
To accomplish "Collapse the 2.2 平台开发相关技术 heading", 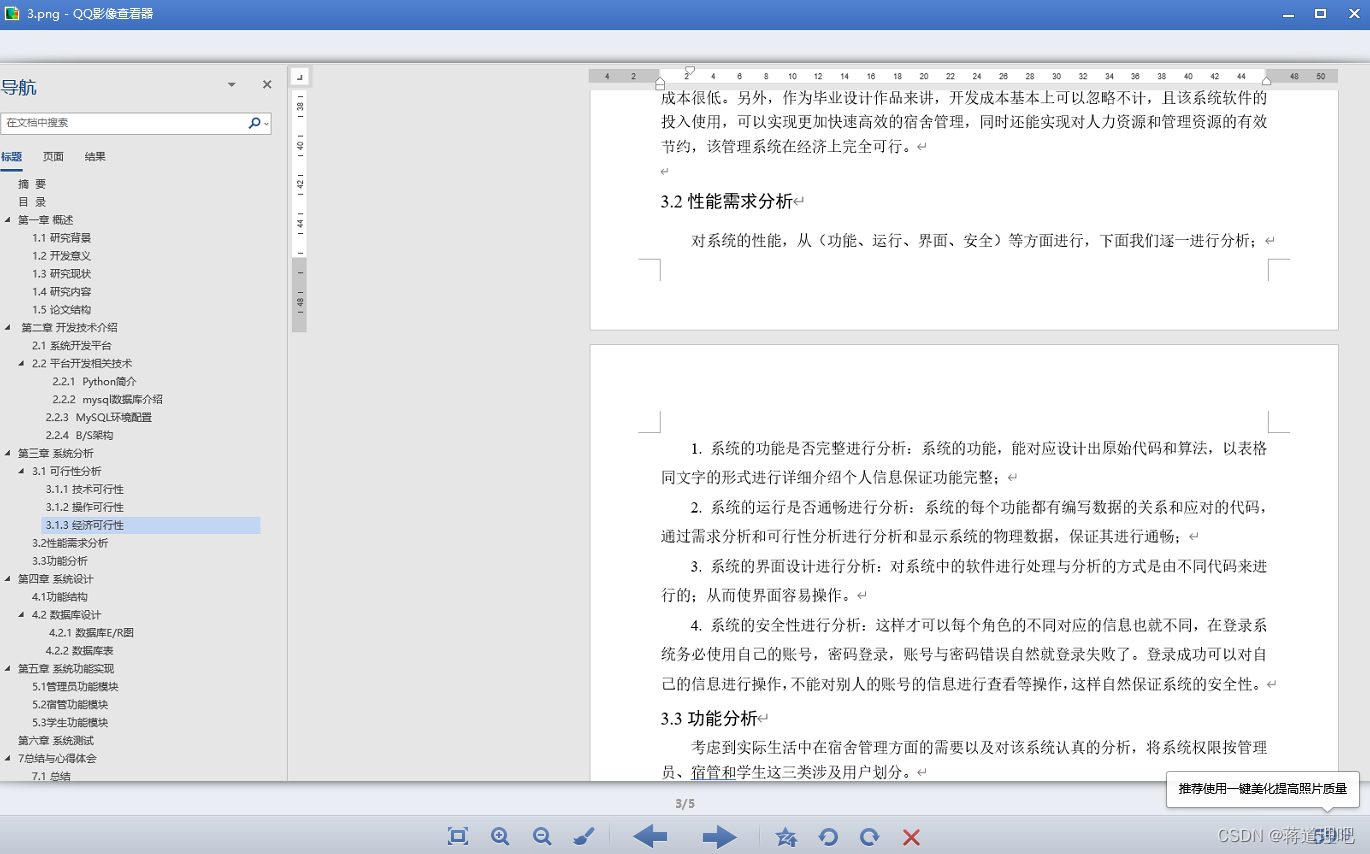I will tap(22, 364).
